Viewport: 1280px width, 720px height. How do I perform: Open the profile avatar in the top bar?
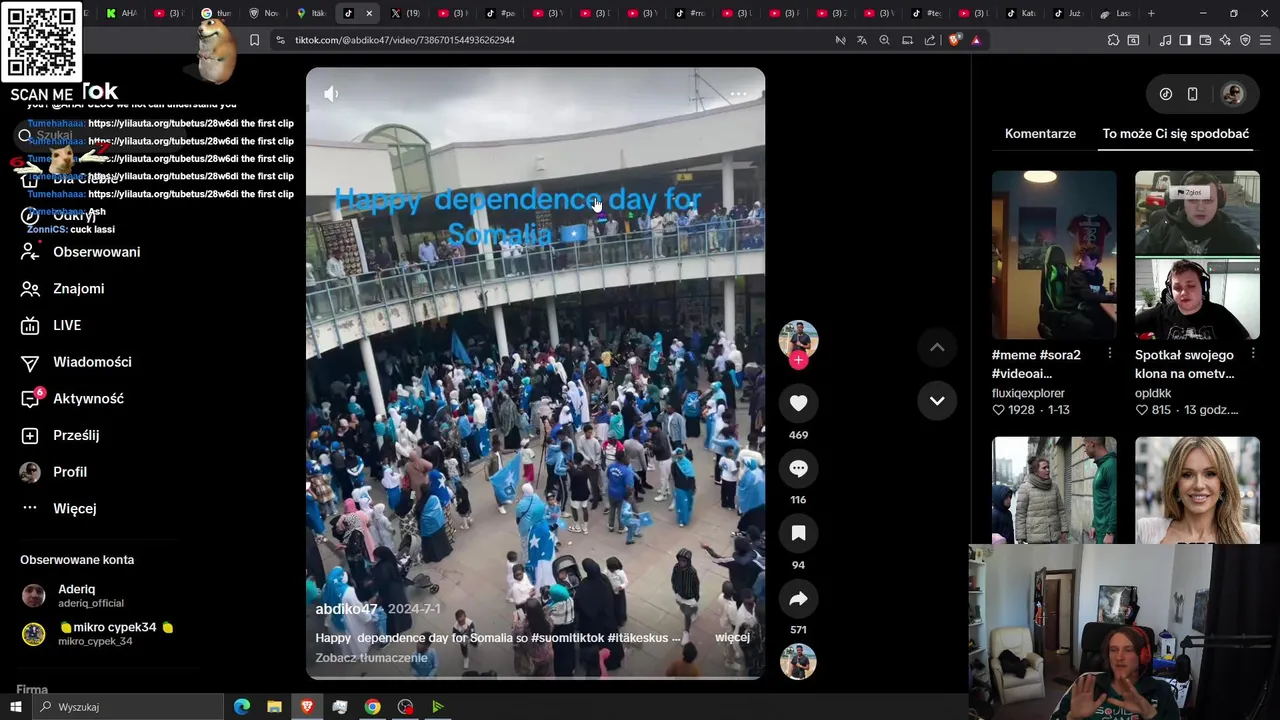tap(1233, 94)
